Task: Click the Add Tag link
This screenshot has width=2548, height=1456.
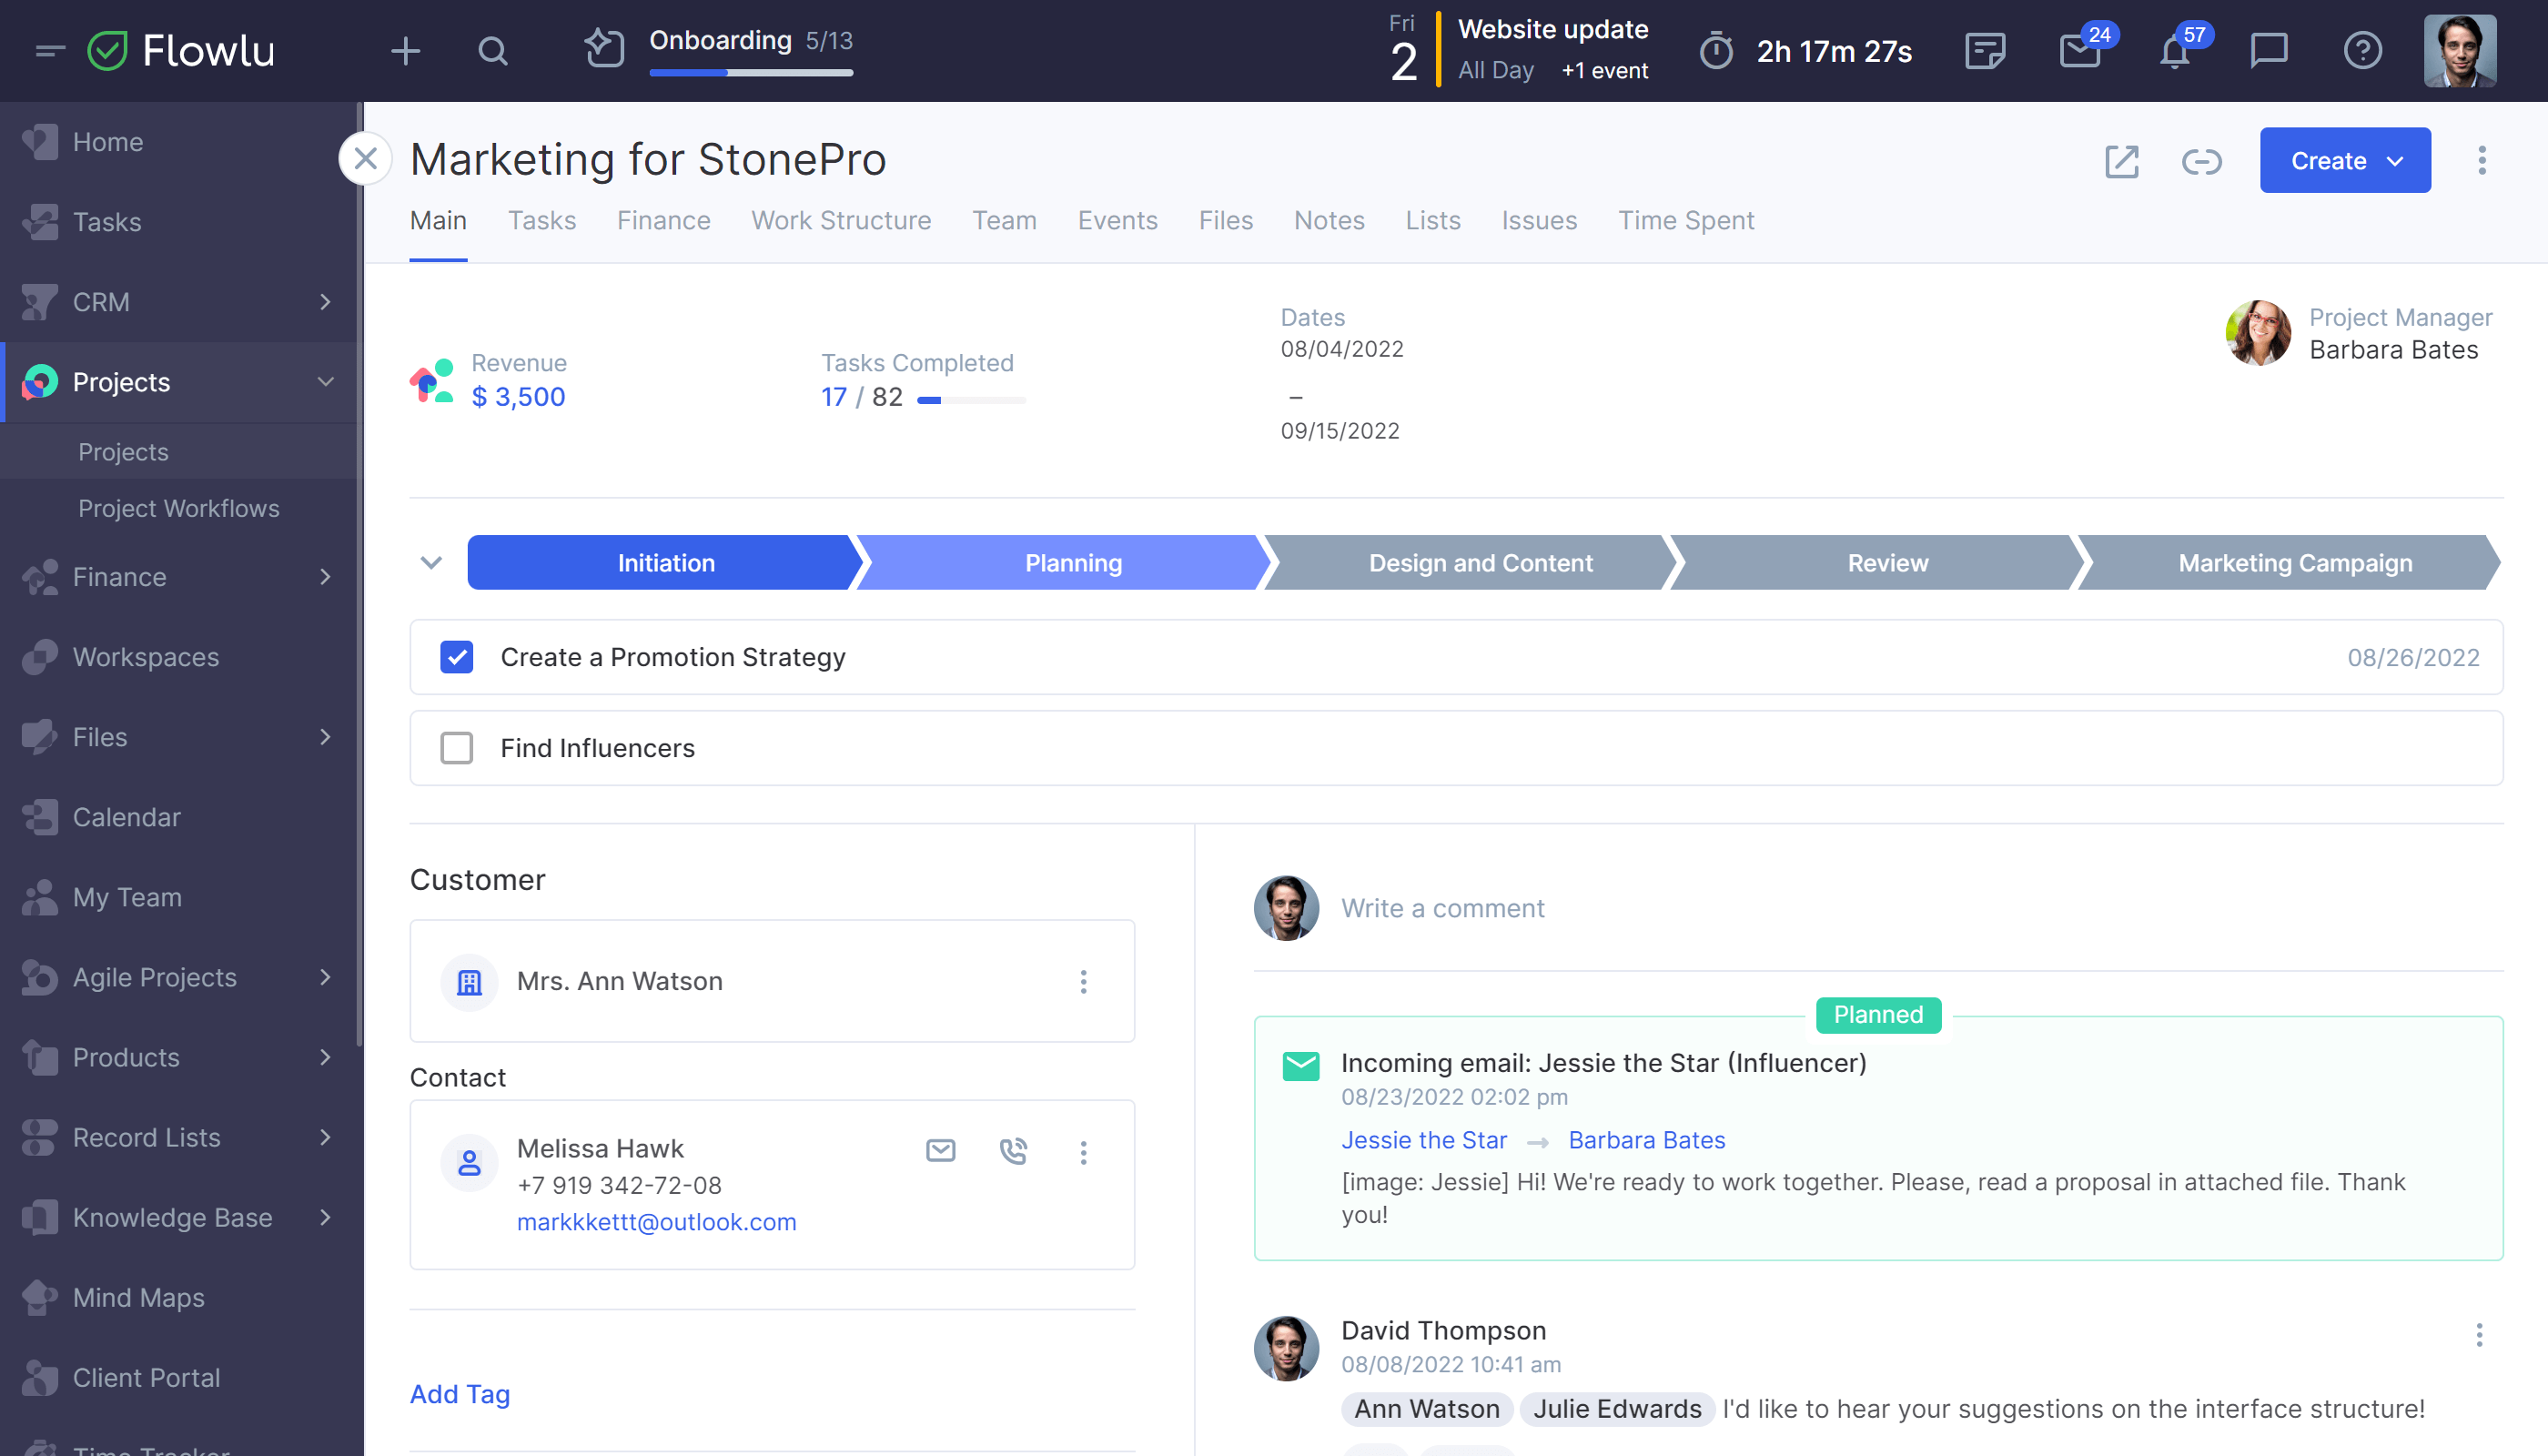Action: (460, 1394)
